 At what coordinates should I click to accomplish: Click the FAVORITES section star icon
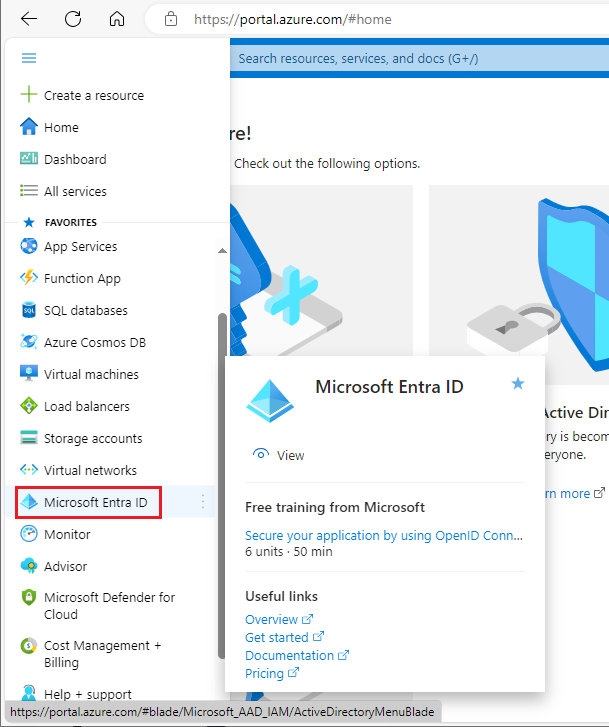pos(29,223)
